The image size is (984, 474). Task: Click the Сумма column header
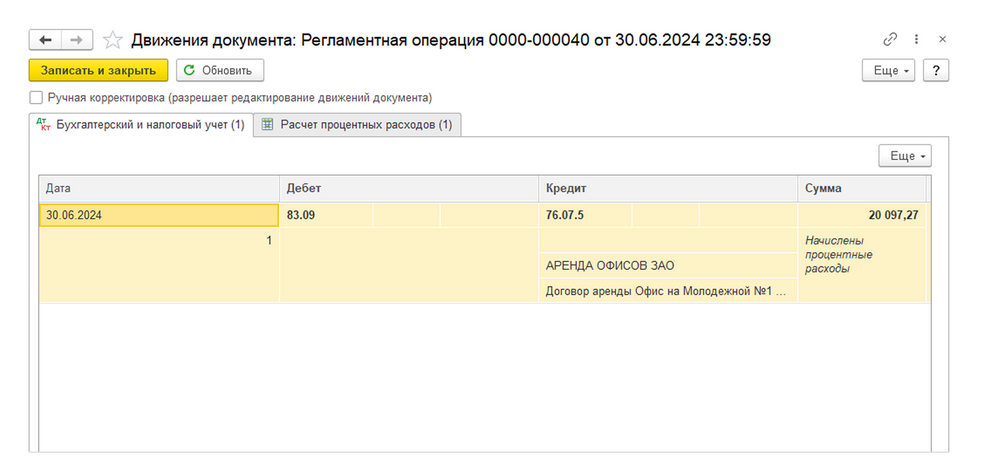click(861, 188)
